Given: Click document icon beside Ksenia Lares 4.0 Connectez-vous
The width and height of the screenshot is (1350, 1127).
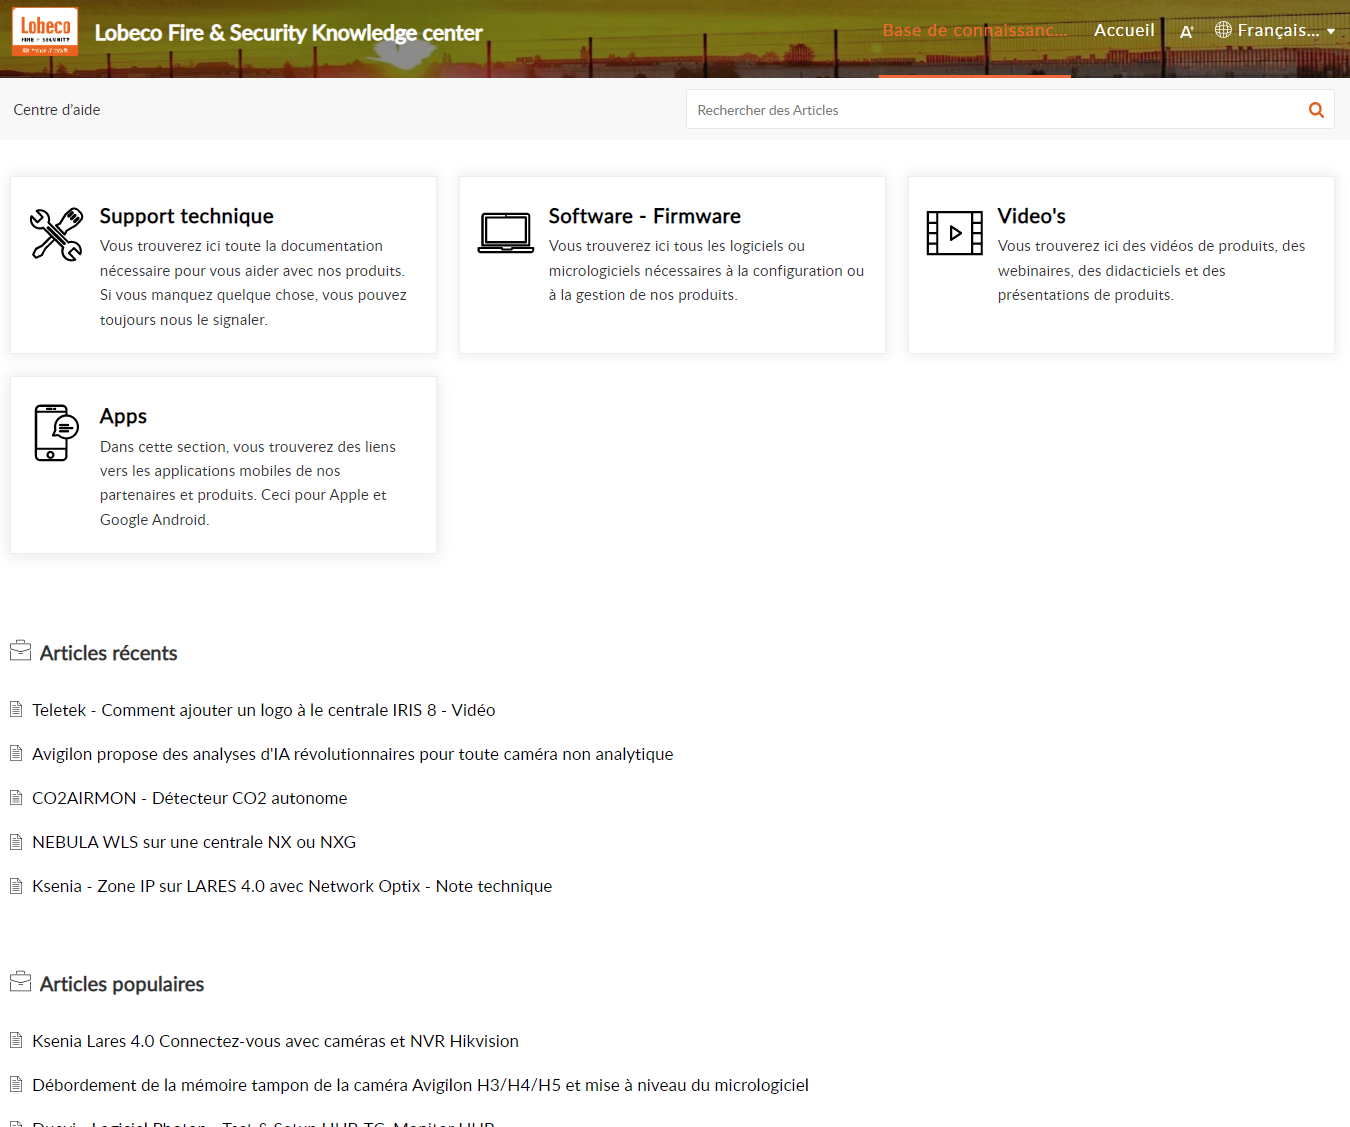Looking at the screenshot, I should coord(16,1040).
